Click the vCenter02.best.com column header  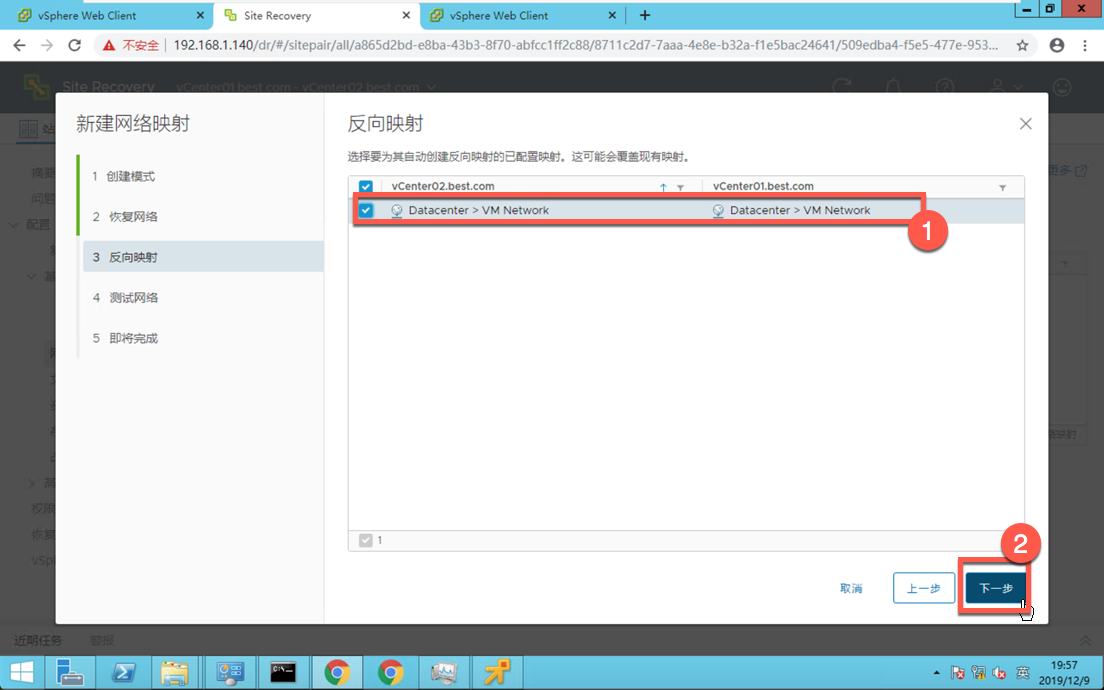click(443, 186)
